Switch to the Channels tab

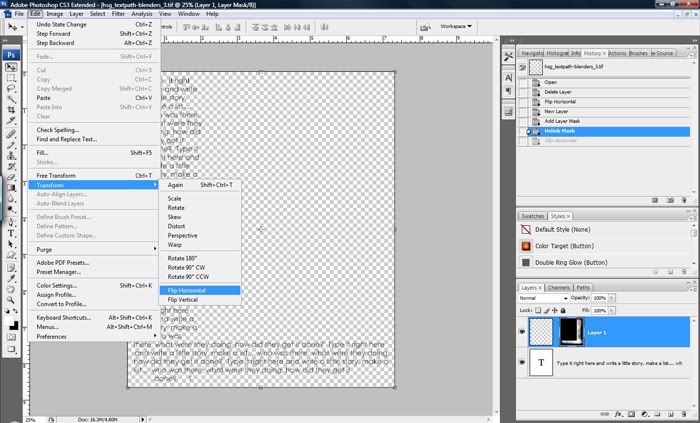click(x=558, y=287)
